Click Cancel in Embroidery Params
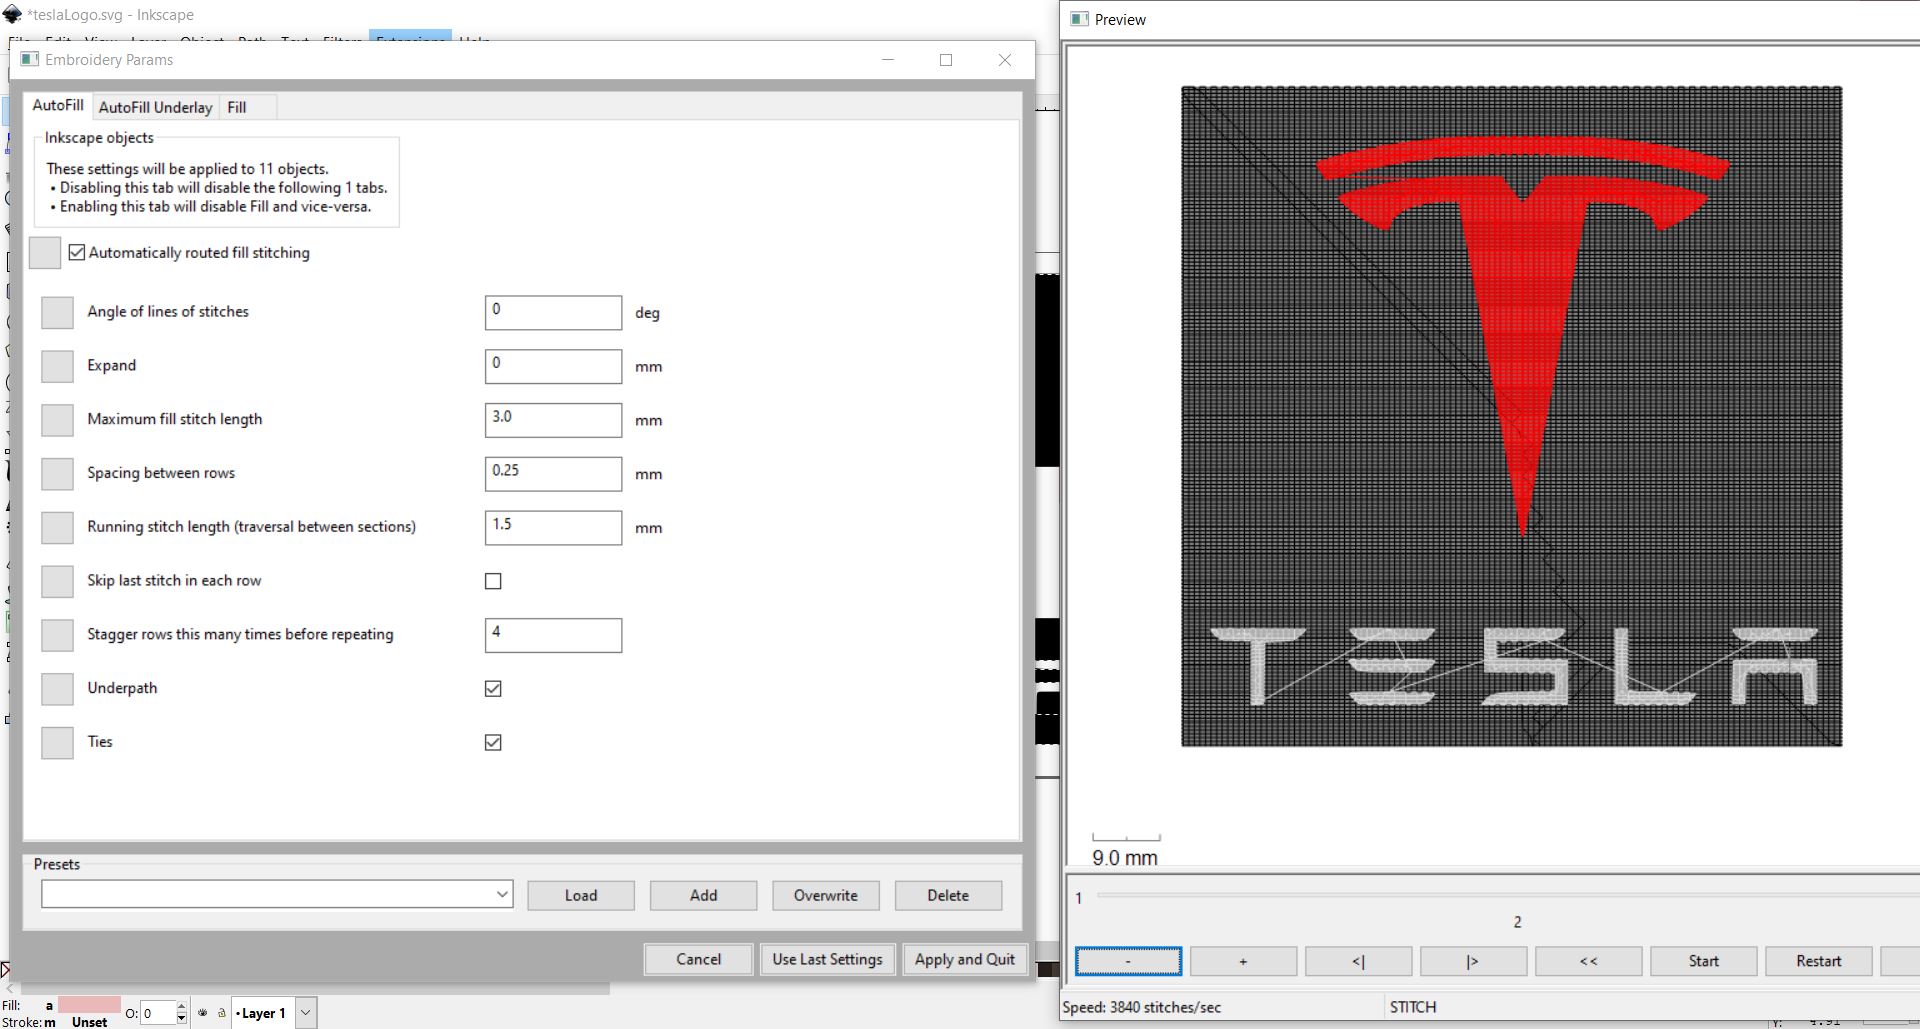 click(698, 960)
